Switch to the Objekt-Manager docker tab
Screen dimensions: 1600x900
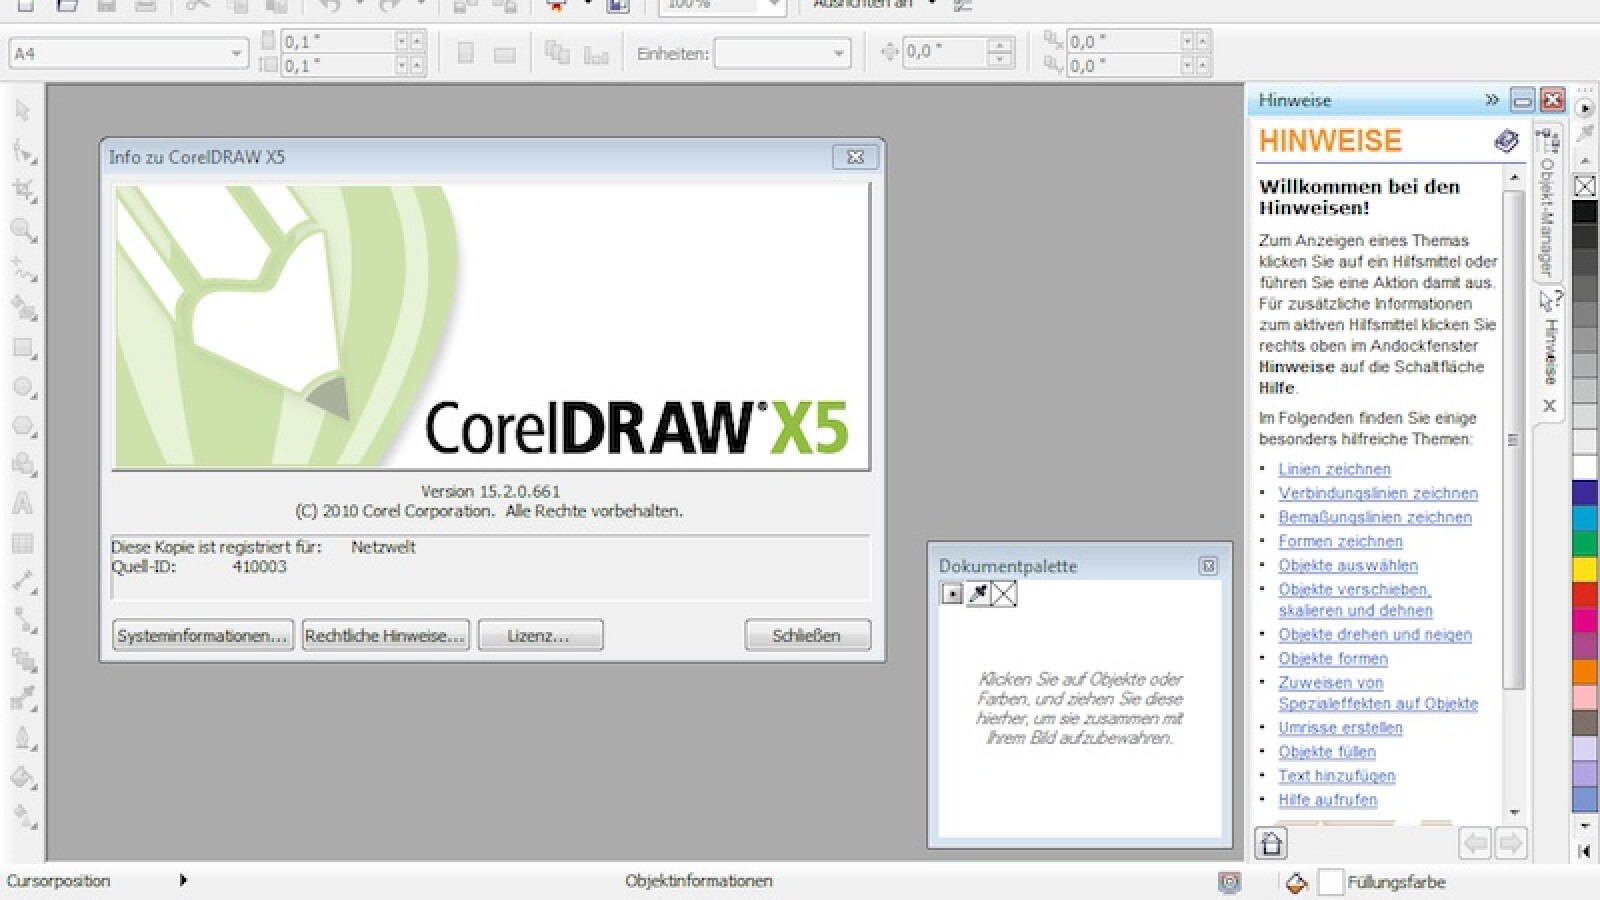[x=1548, y=205]
